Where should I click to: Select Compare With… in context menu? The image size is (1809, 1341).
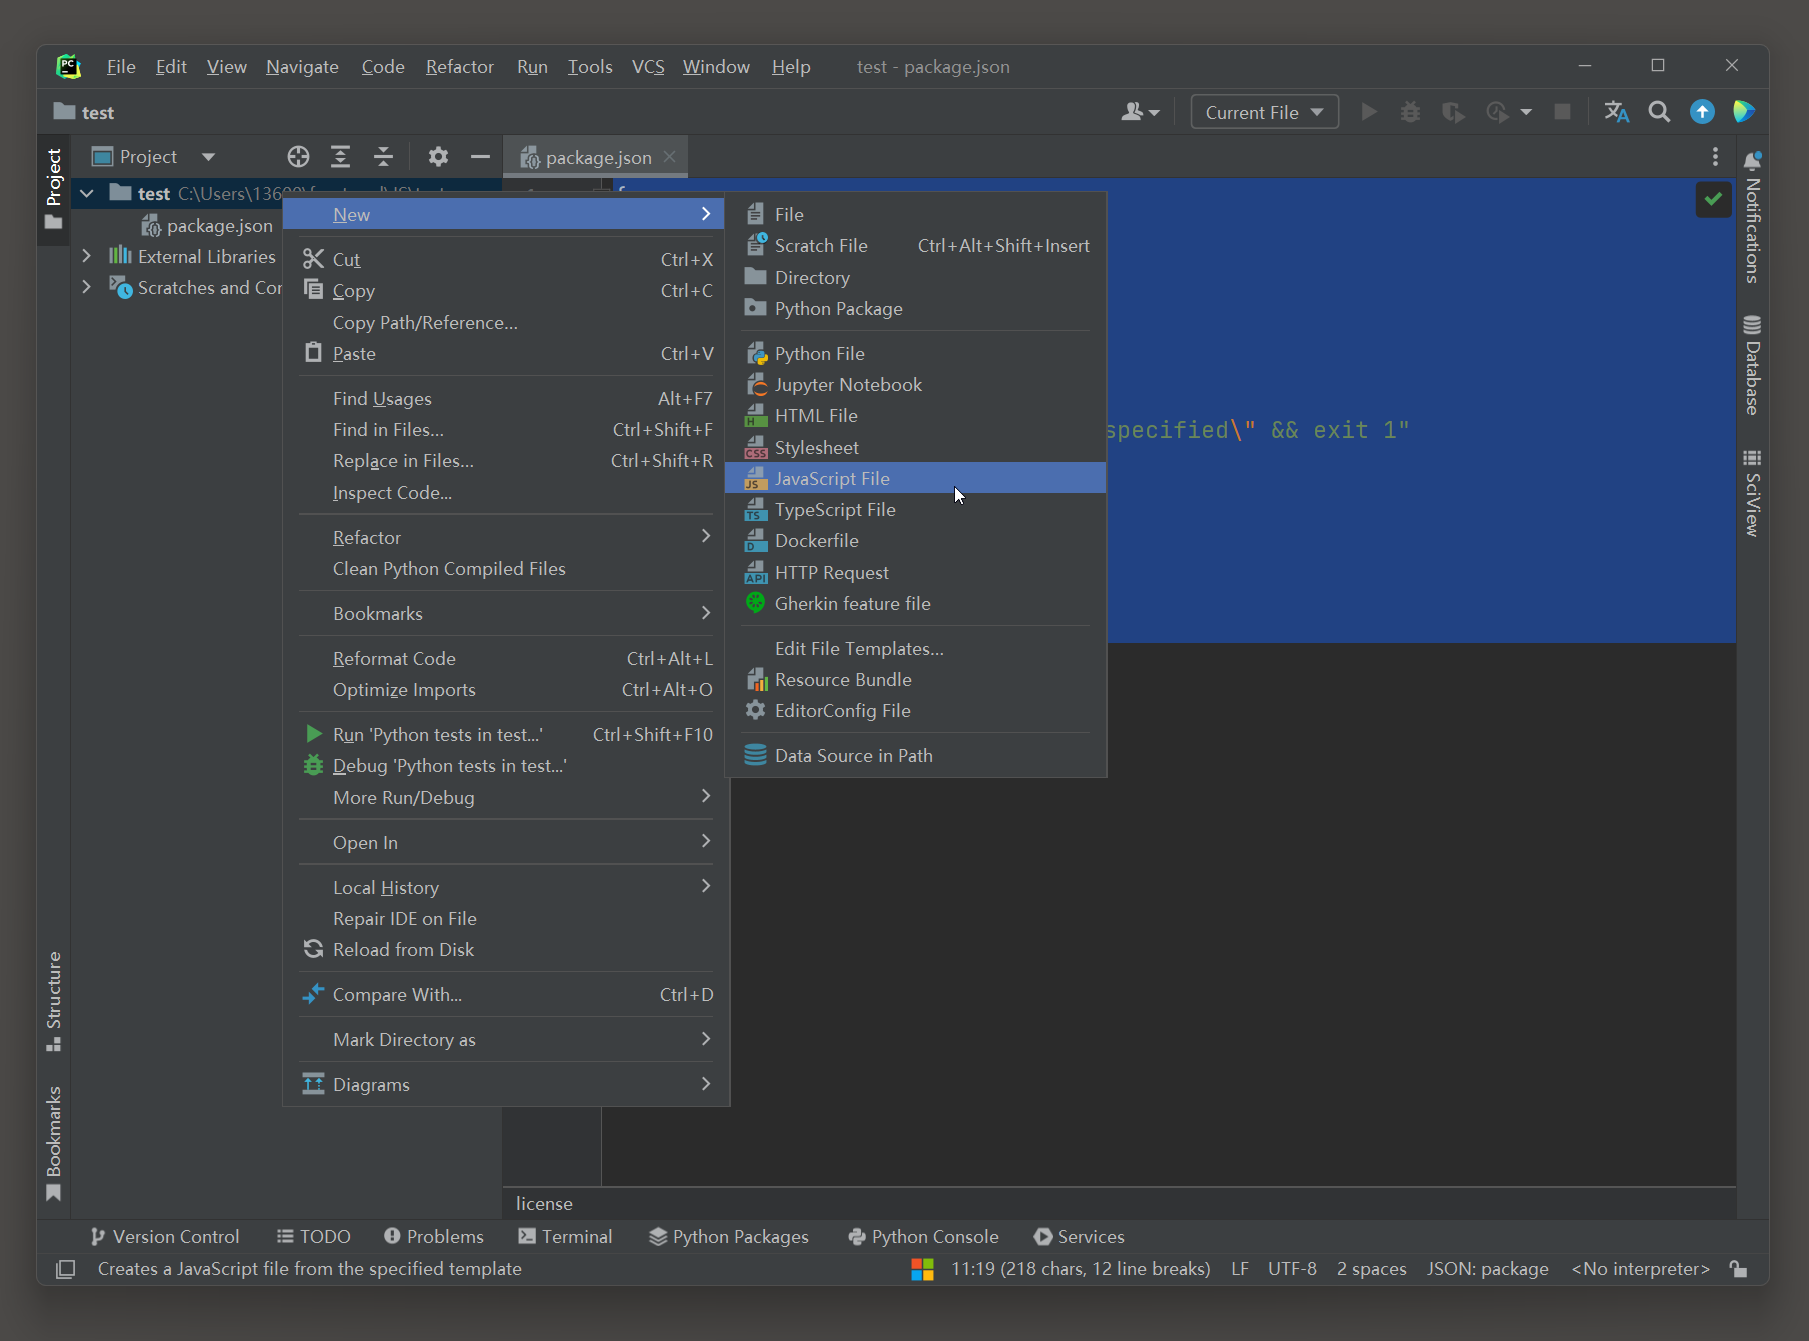coord(506,994)
